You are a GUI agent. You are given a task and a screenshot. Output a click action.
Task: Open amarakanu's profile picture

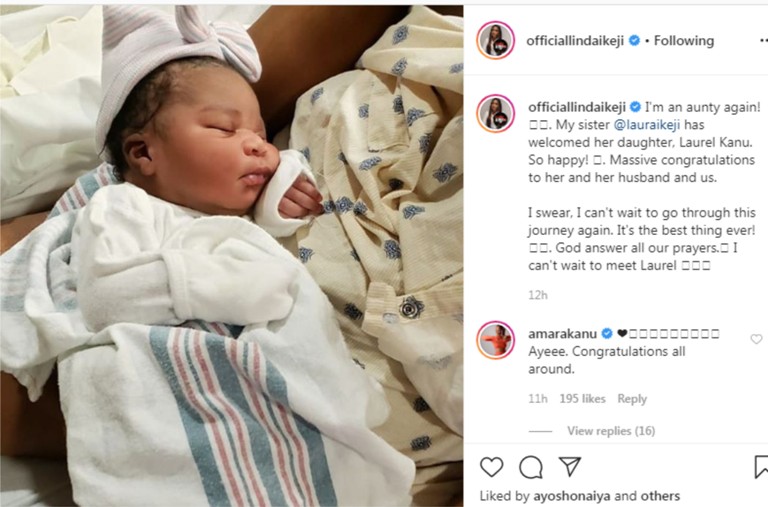[496, 340]
